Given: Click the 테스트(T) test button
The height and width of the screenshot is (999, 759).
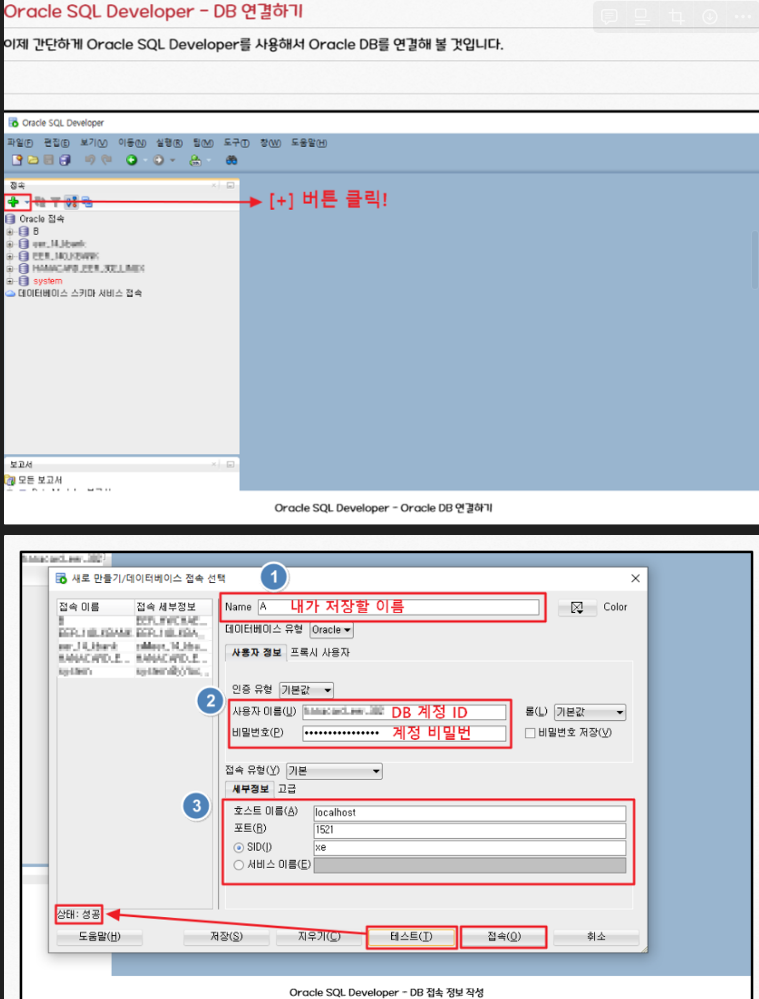Looking at the screenshot, I should [411, 937].
